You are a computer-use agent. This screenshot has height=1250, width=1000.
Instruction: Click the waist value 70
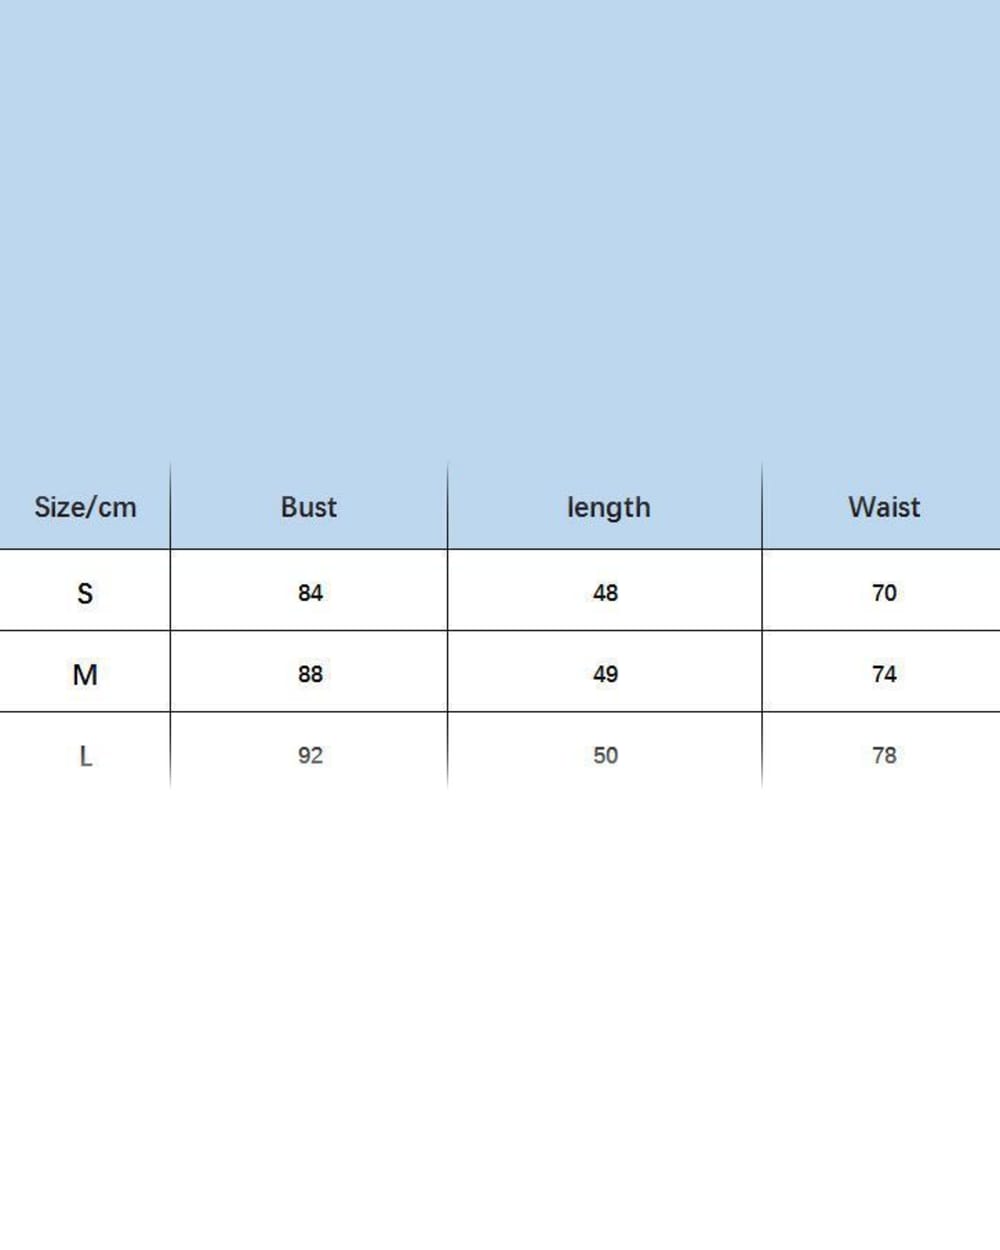pyautogui.click(x=884, y=593)
